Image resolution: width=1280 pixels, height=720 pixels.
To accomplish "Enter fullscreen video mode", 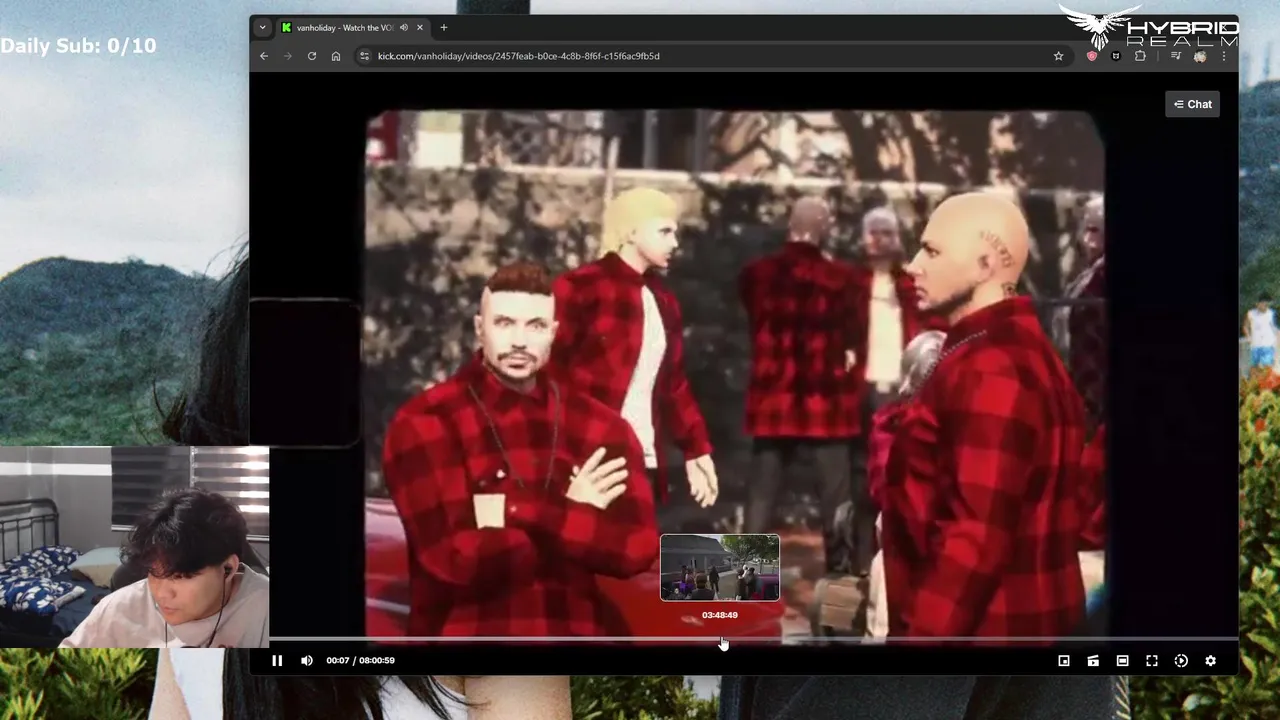I will (1152, 660).
